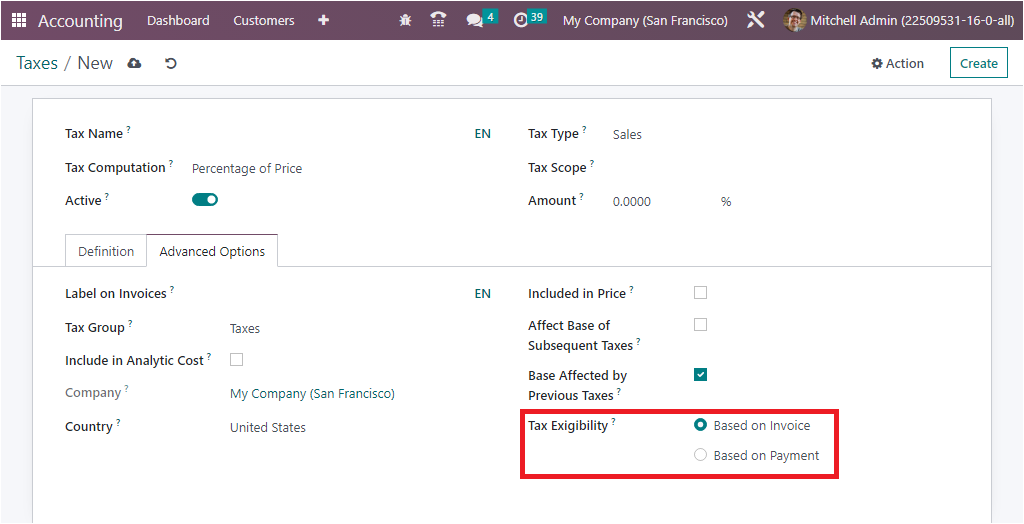This screenshot has width=1024, height=524.
Task: Discard changes with the undo icon
Action: click(x=171, y=63)
